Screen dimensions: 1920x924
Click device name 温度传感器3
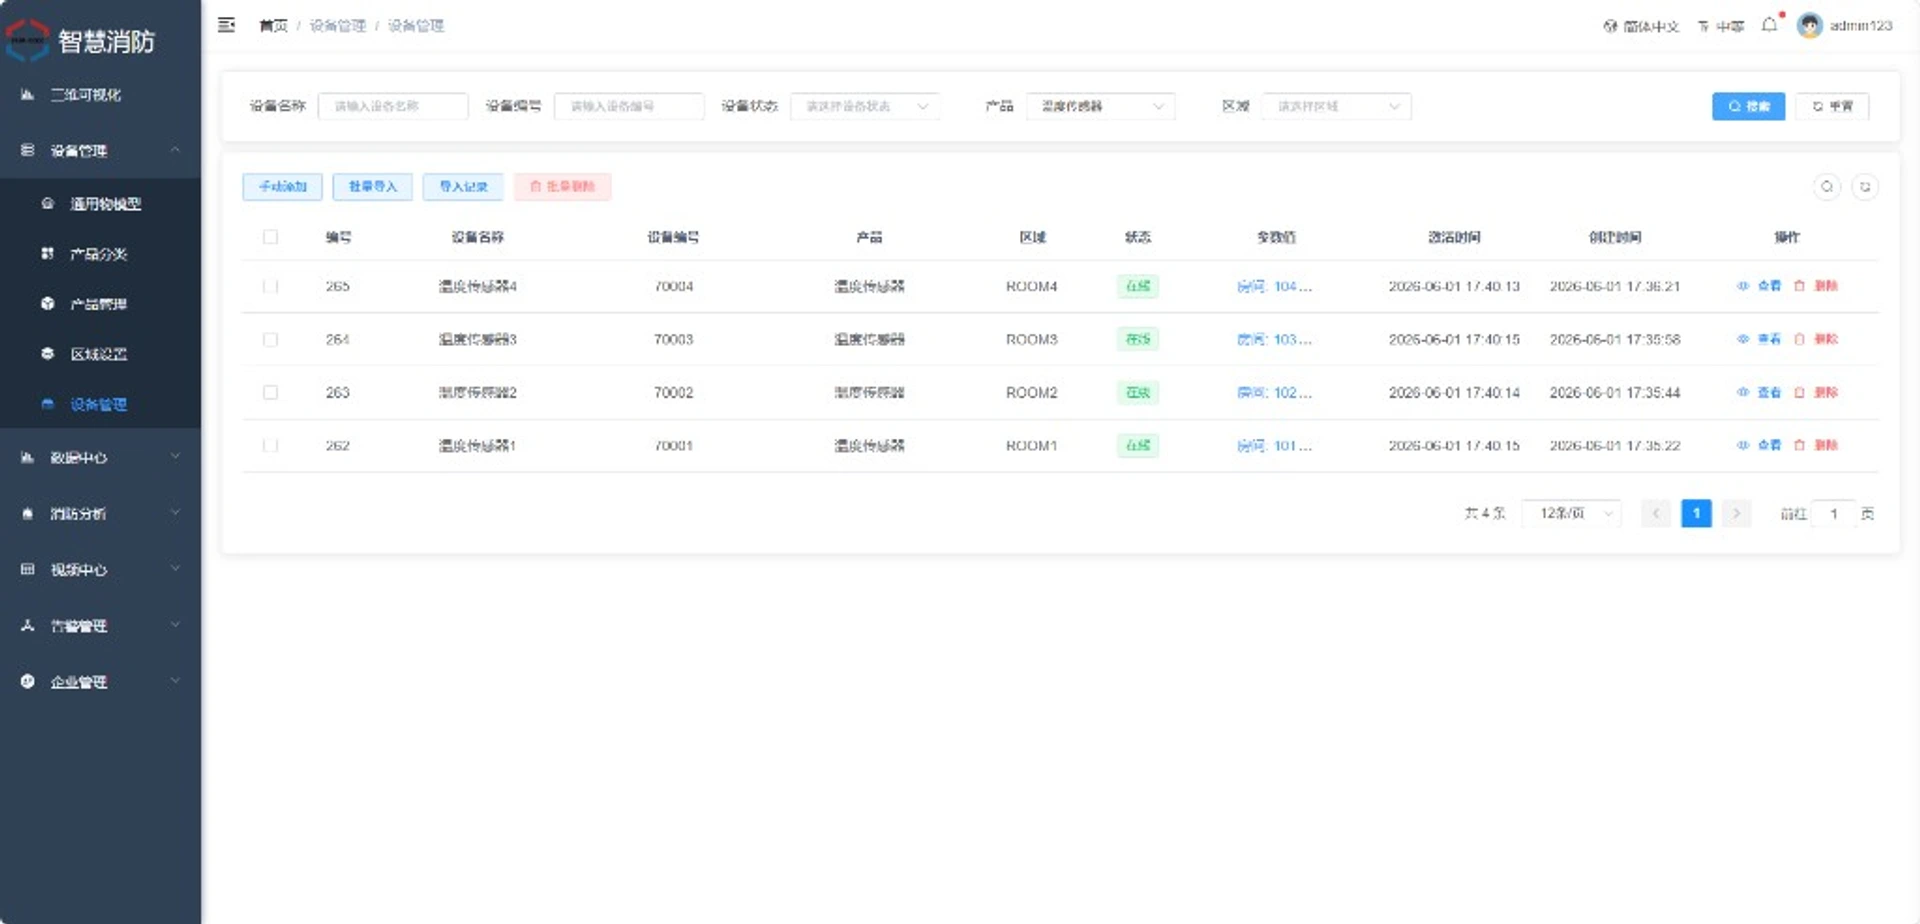pos(477,339)
